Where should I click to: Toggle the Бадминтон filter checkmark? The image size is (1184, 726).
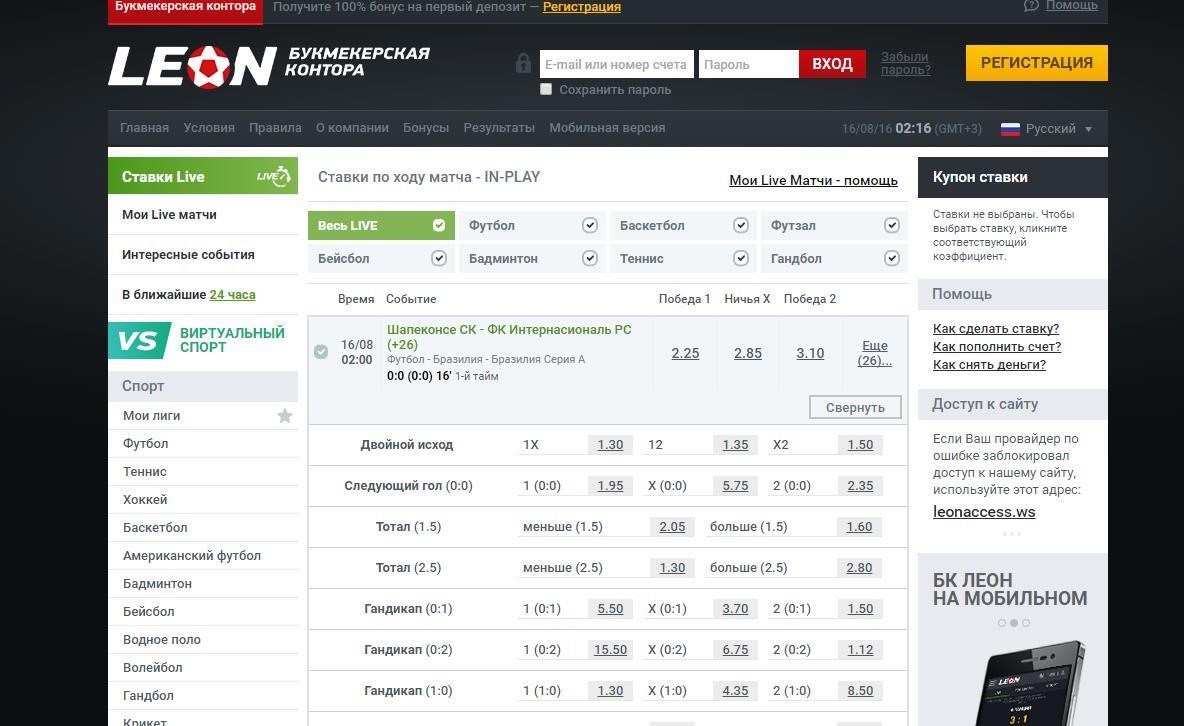(590, 258)
